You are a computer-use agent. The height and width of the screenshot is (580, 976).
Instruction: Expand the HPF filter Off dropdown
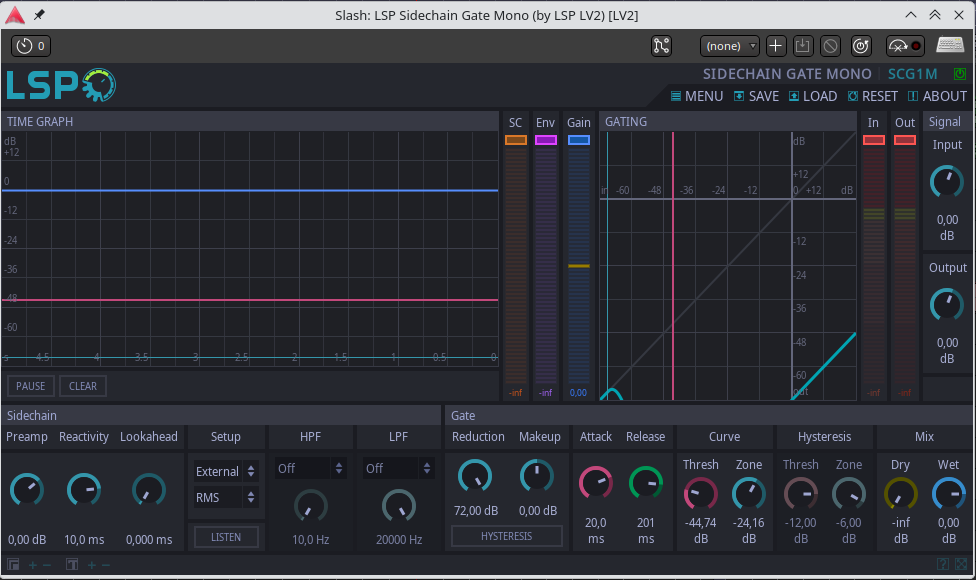pyautogui.click(x=311, y=468)
